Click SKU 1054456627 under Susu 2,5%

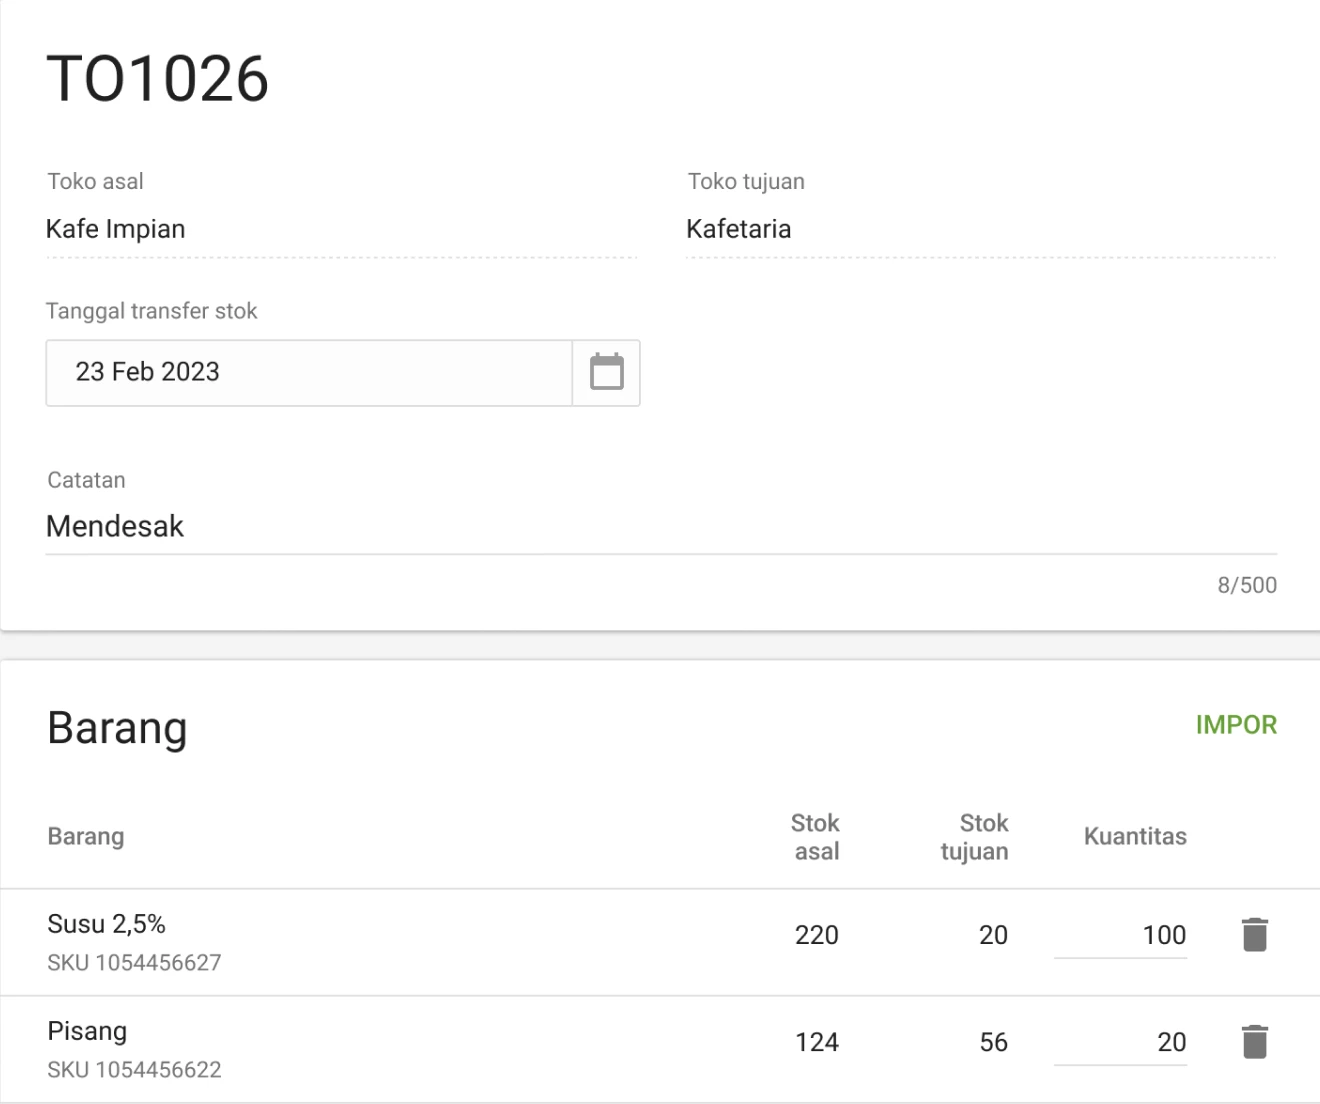pos(134,963)
